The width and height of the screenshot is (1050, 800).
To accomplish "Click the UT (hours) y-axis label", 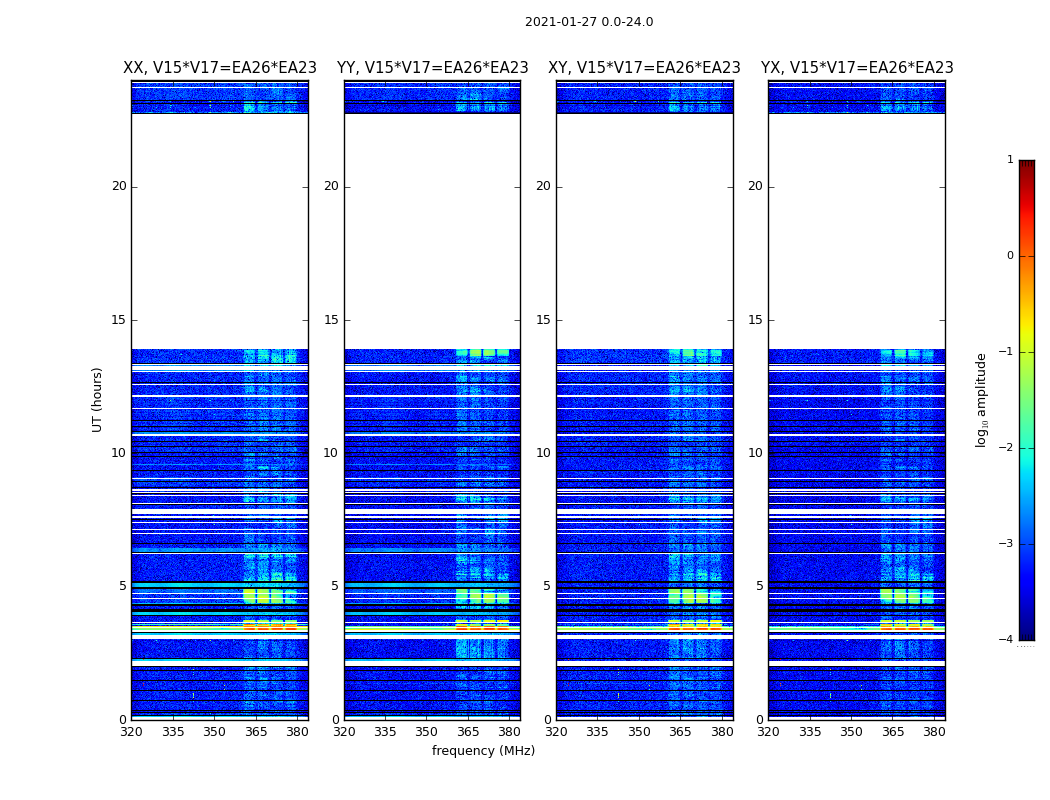I will (98, 399).
